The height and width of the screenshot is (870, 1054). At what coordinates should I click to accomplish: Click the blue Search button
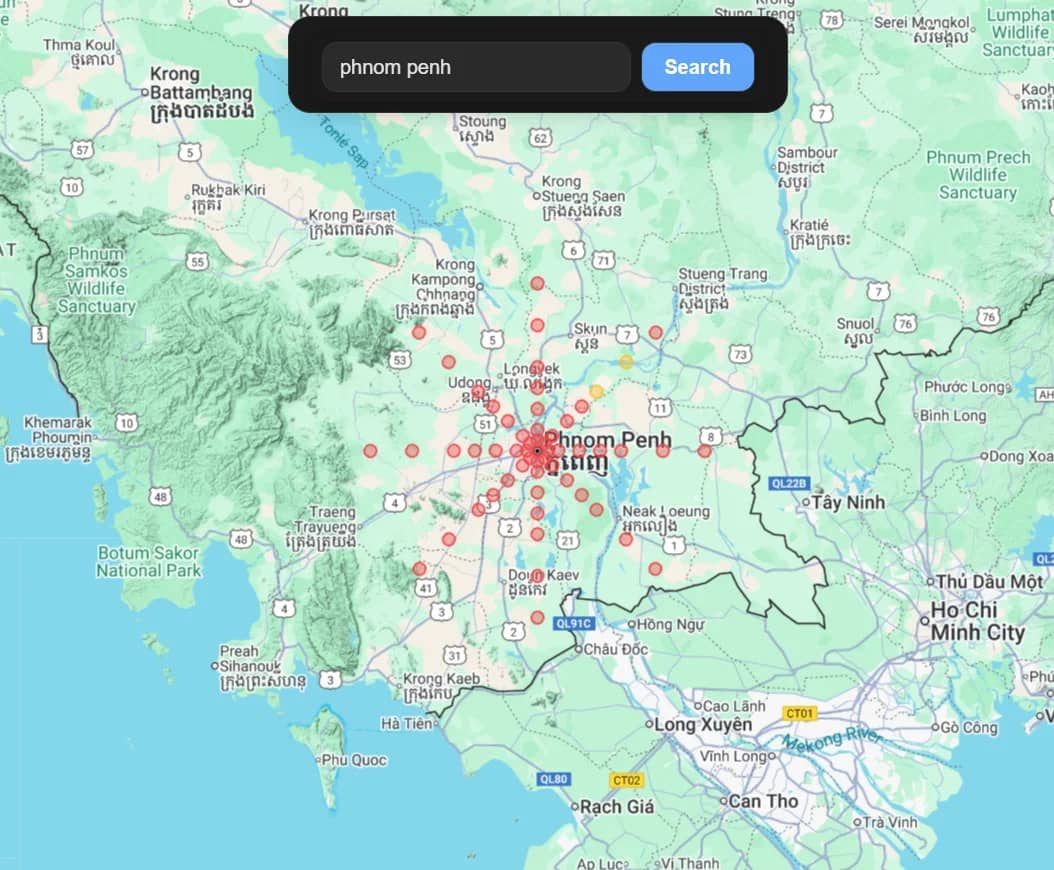(x=697, y=67)
